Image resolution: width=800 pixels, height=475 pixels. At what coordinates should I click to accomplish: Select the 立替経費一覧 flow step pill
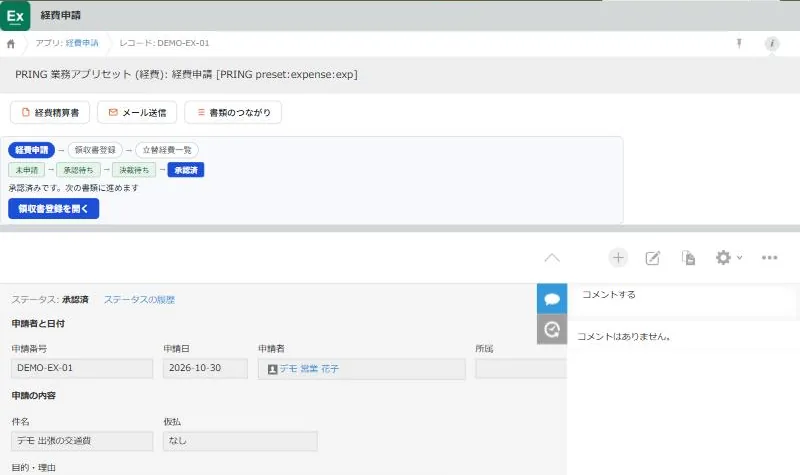coord(167,150)
